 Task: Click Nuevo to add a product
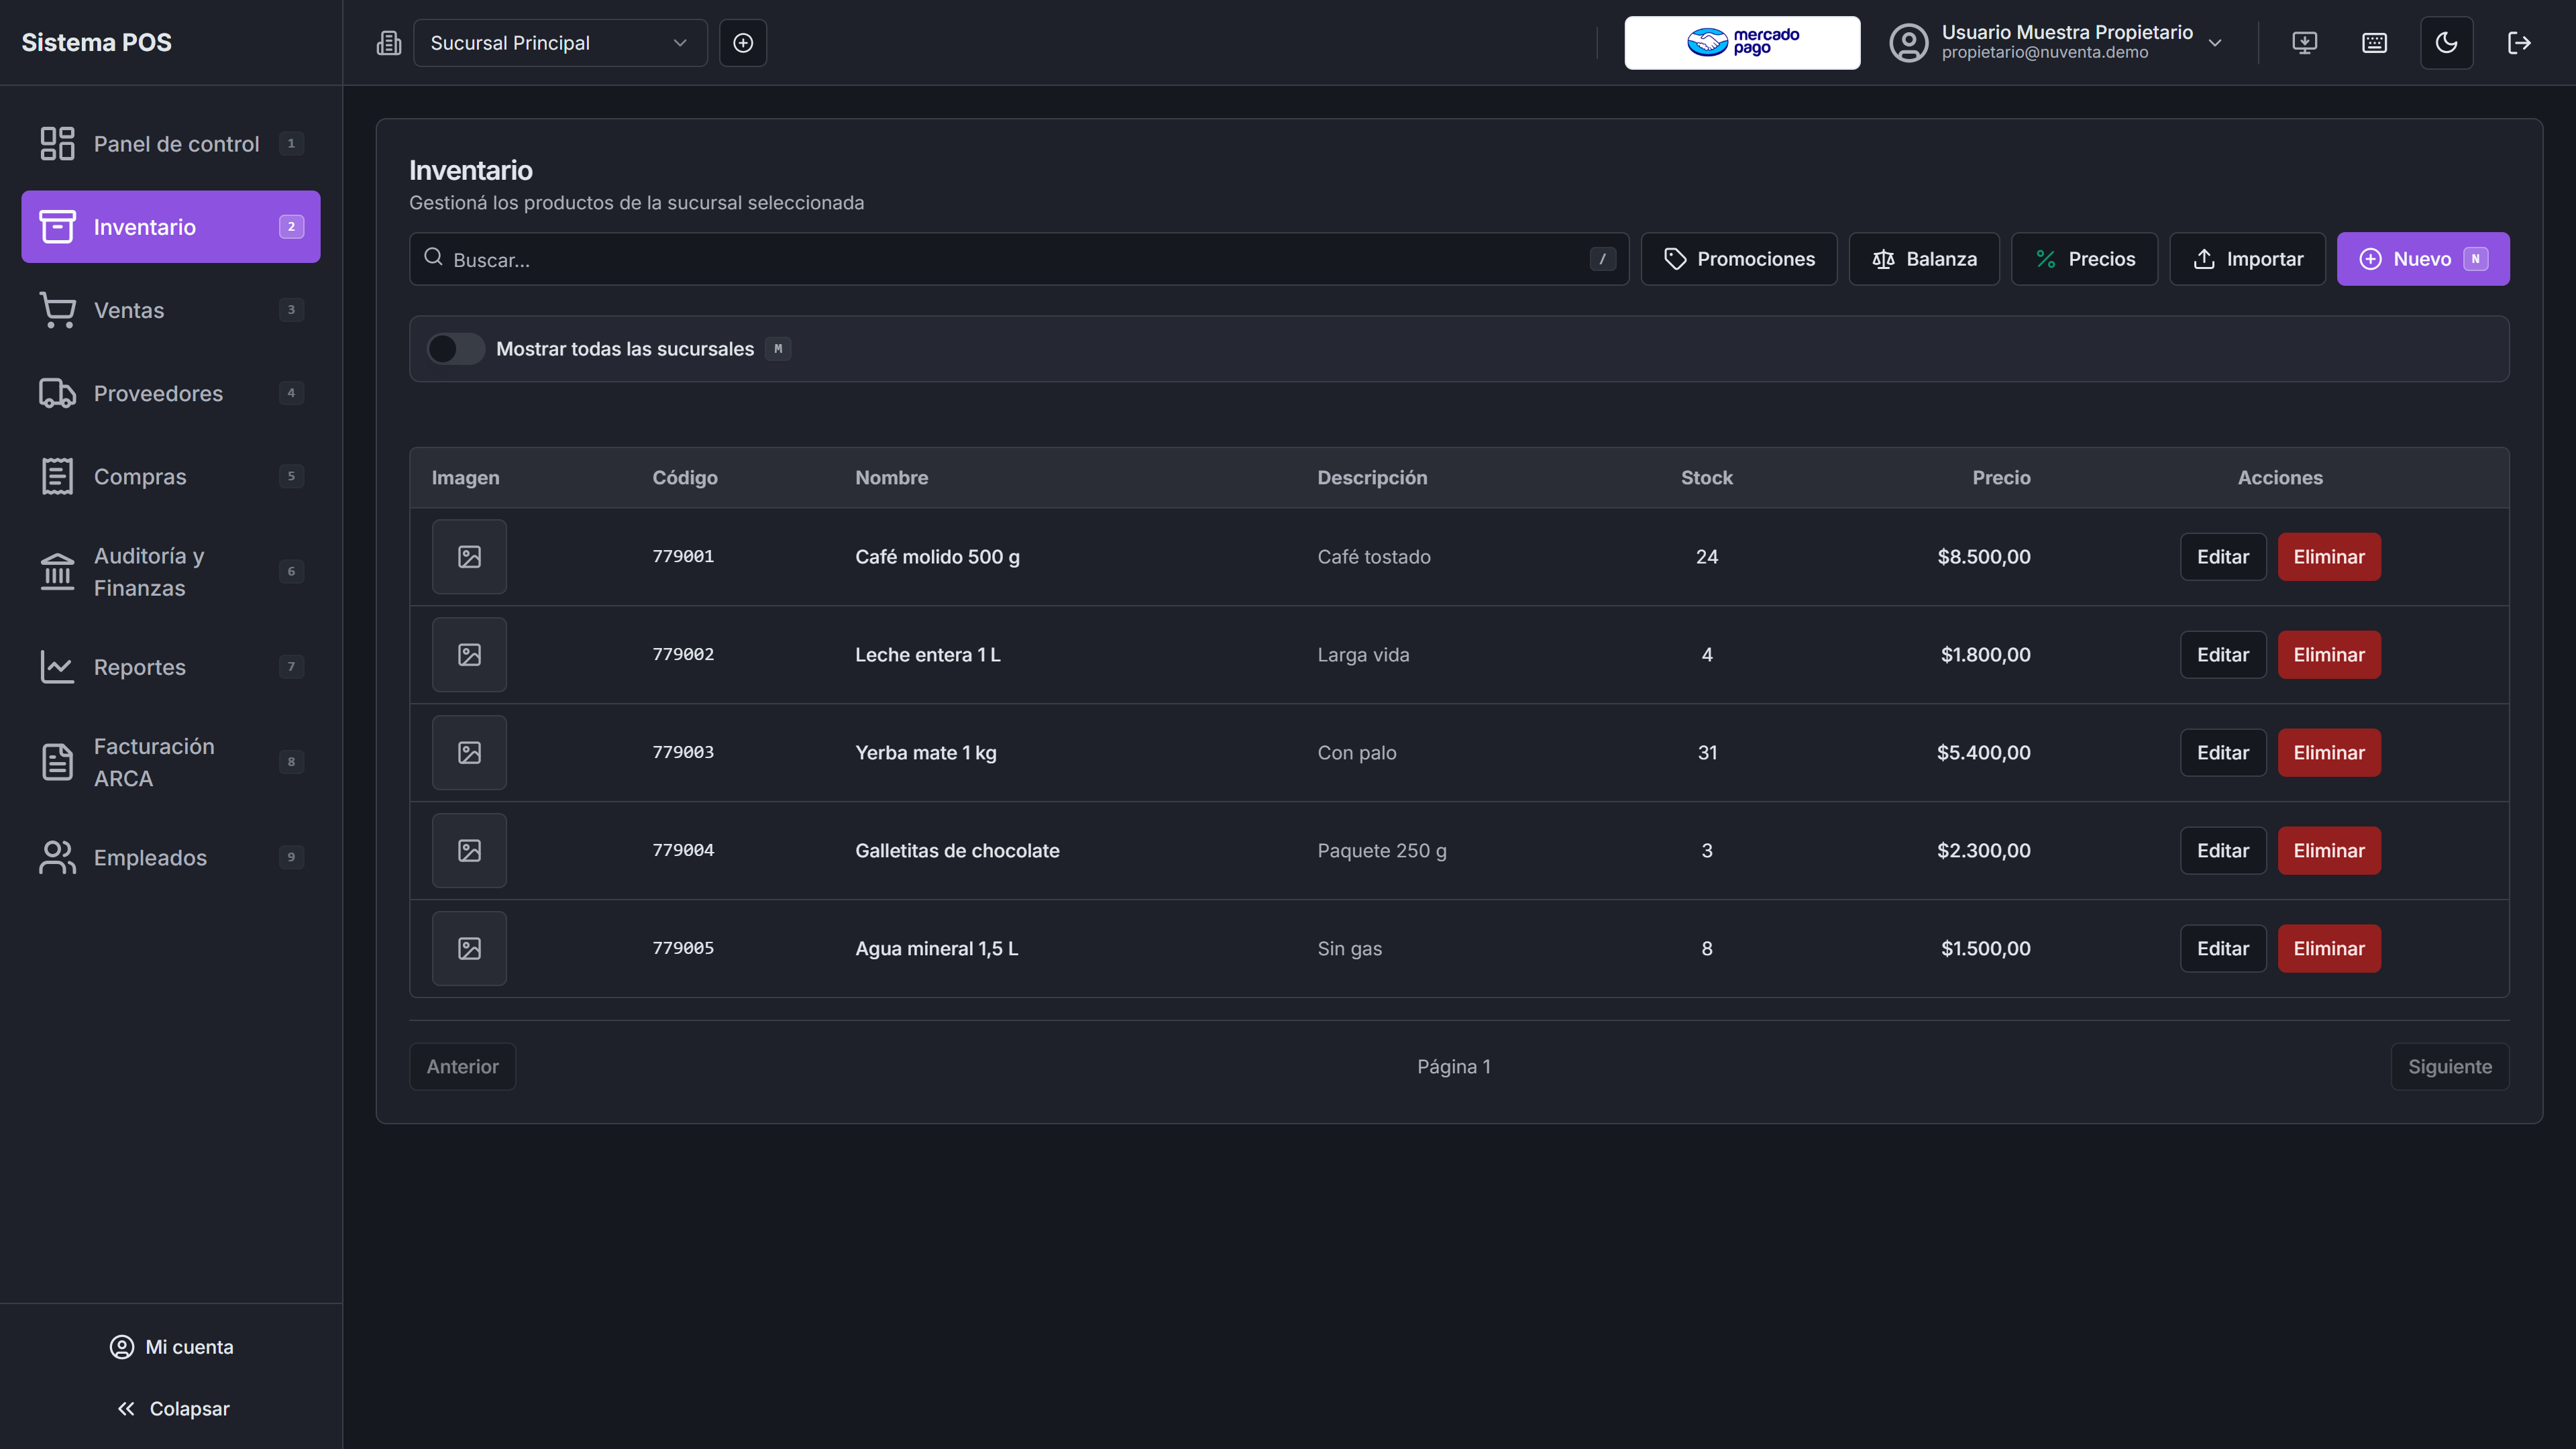(2423, 259)
